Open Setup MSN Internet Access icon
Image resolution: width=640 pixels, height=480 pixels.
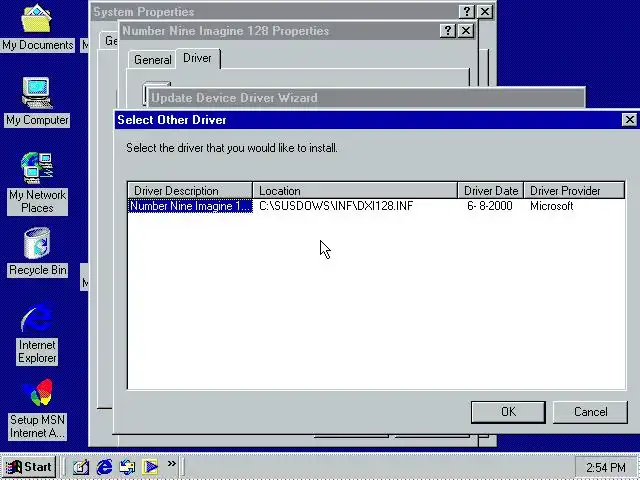click(37, 409)
